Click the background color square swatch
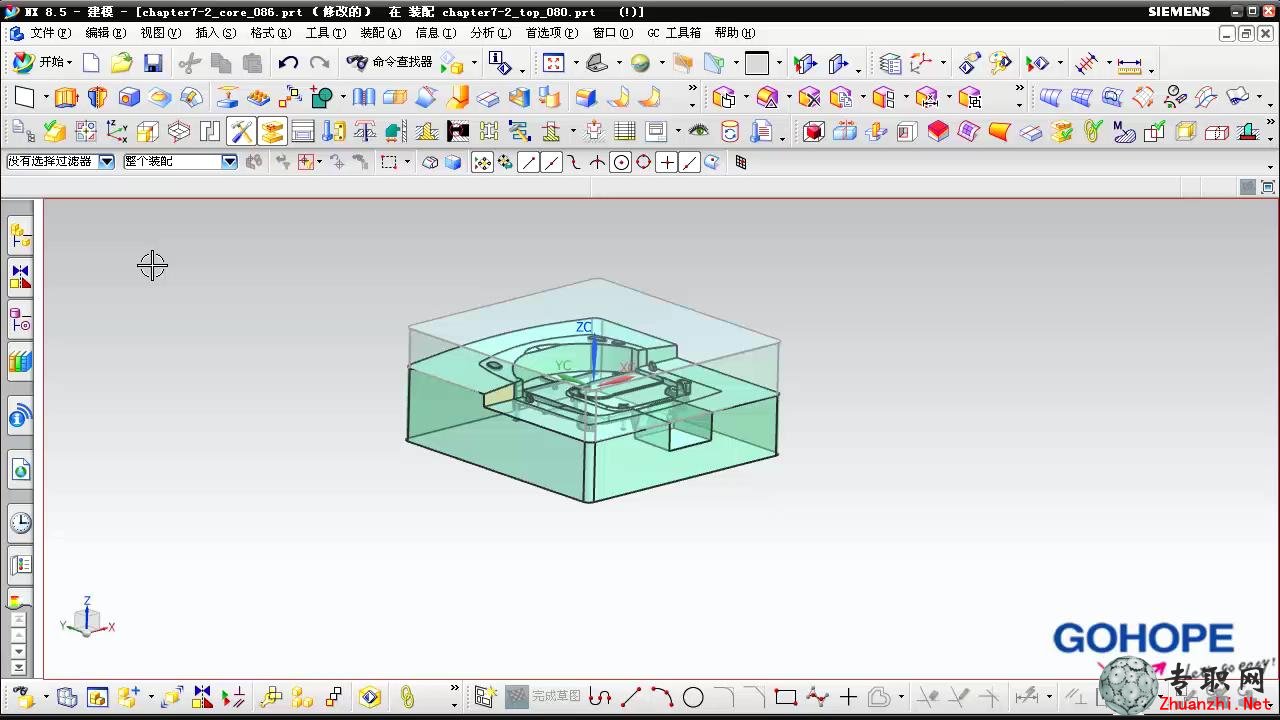The width and height of the screenshot is (1280, 720). [x=757, y=63]
